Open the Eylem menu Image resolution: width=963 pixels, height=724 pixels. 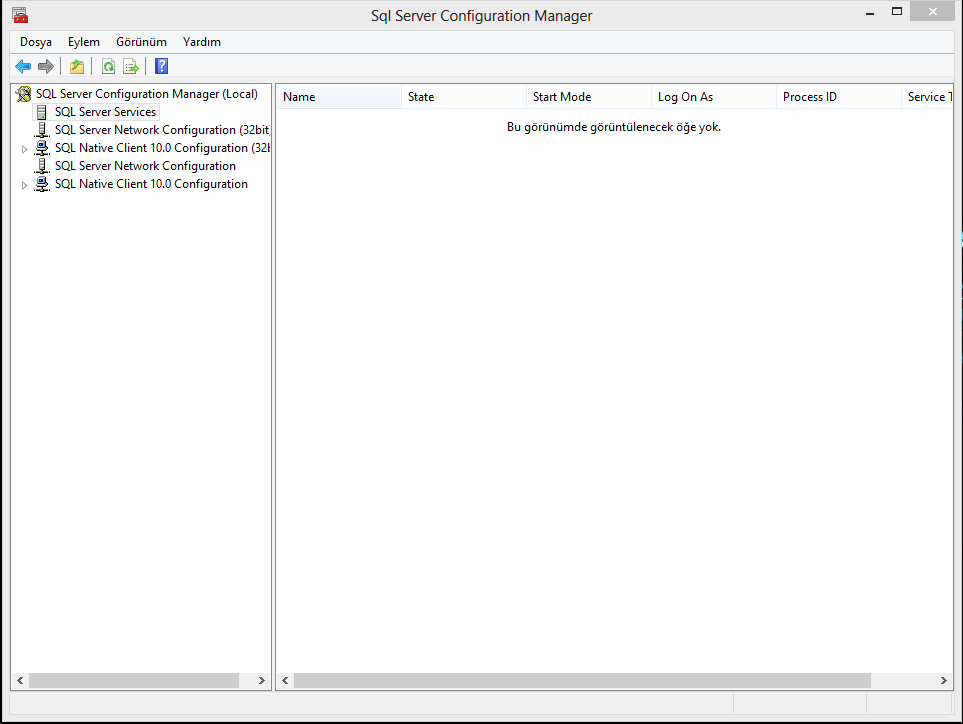click(84, 42)
